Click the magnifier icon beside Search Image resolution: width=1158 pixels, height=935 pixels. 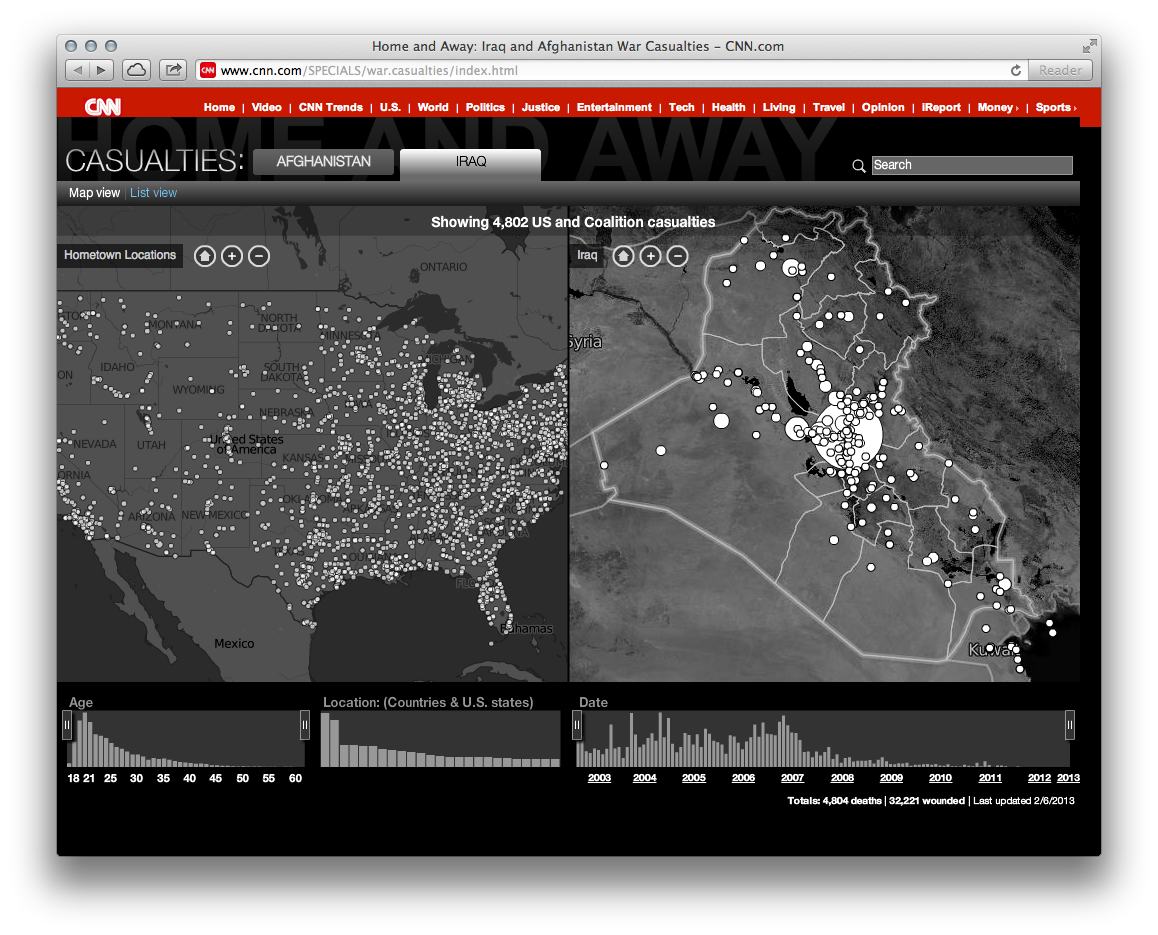click(x=858, y=166)
